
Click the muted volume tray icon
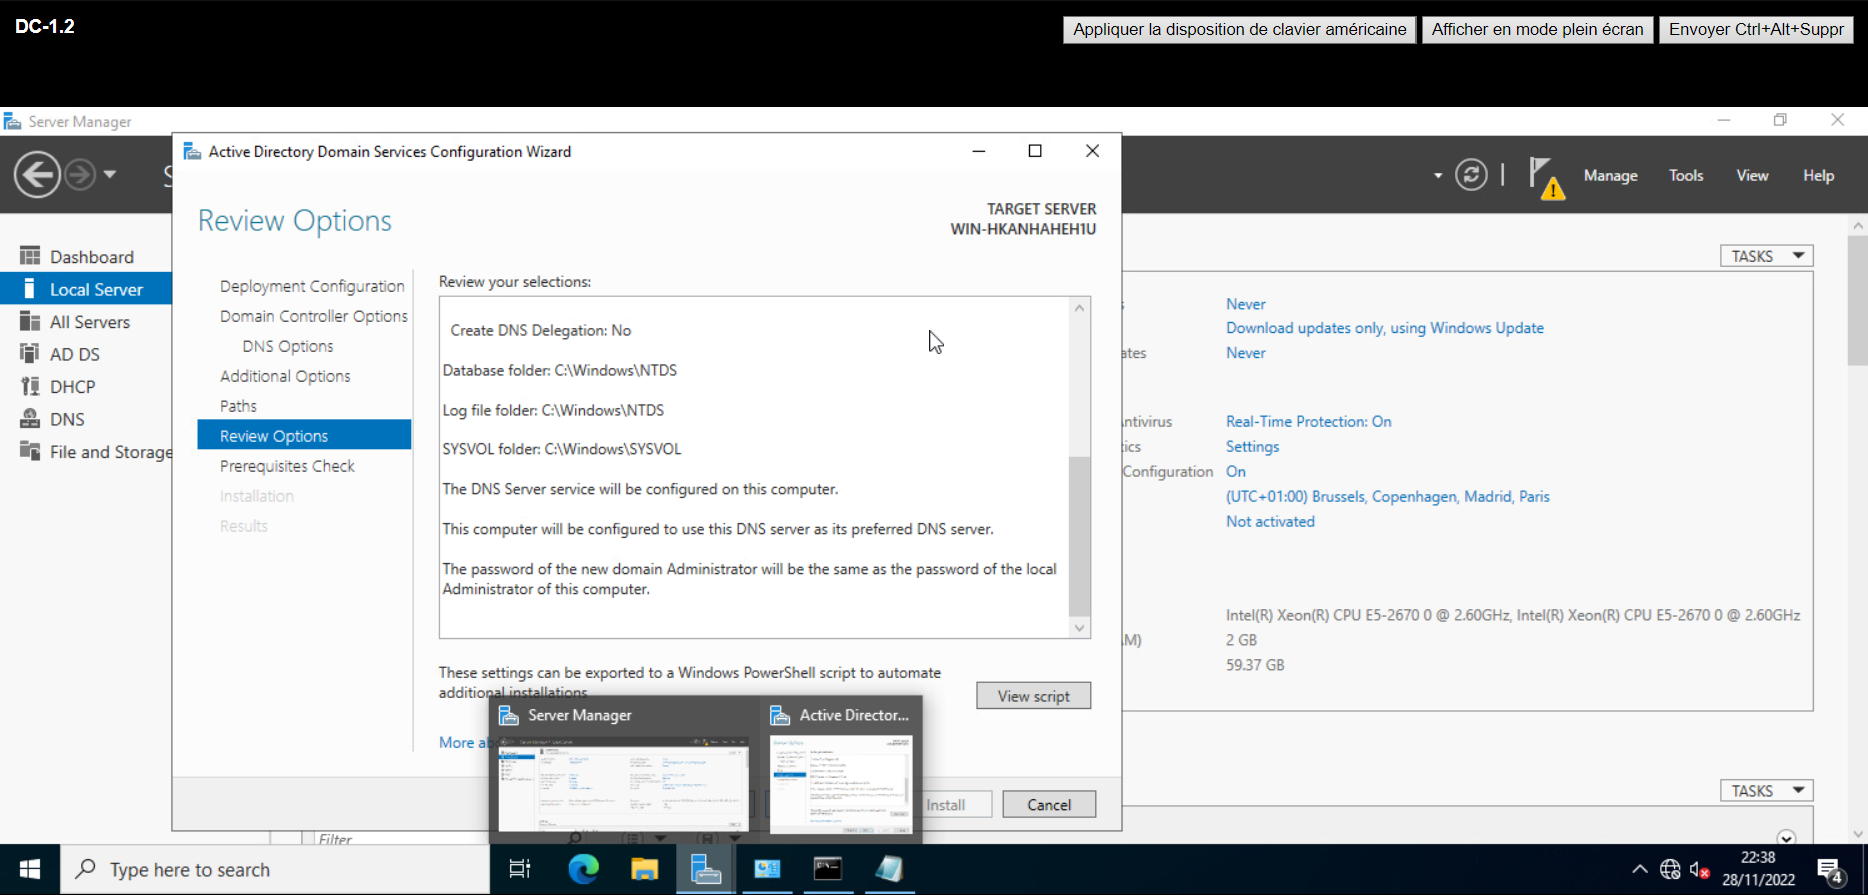pos(1700,869)
